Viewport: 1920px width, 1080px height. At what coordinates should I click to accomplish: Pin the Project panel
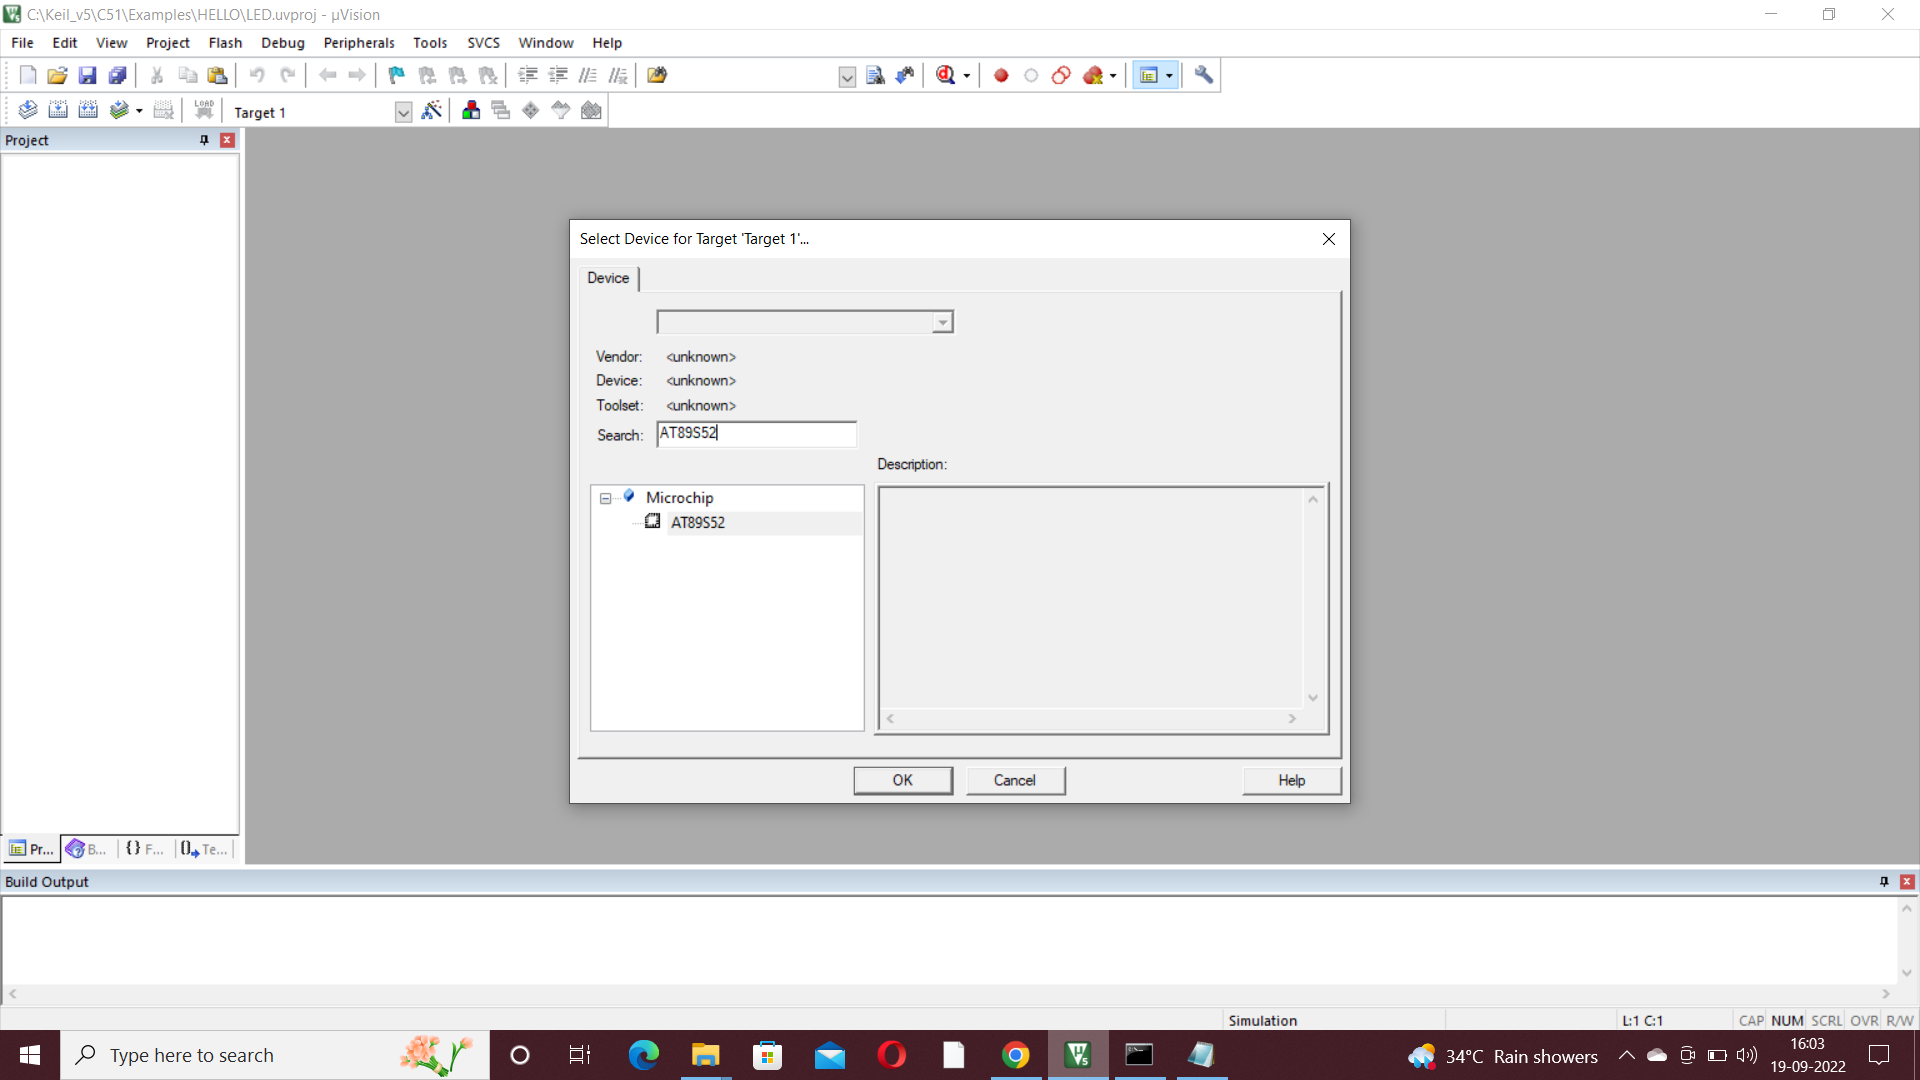(204, 140)
